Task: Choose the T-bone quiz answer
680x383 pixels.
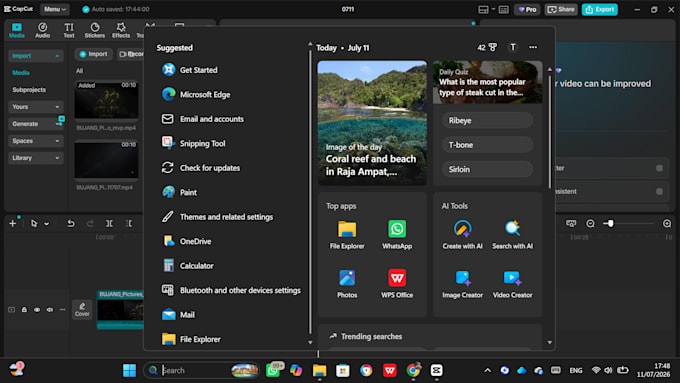Action: pos(487,145)
